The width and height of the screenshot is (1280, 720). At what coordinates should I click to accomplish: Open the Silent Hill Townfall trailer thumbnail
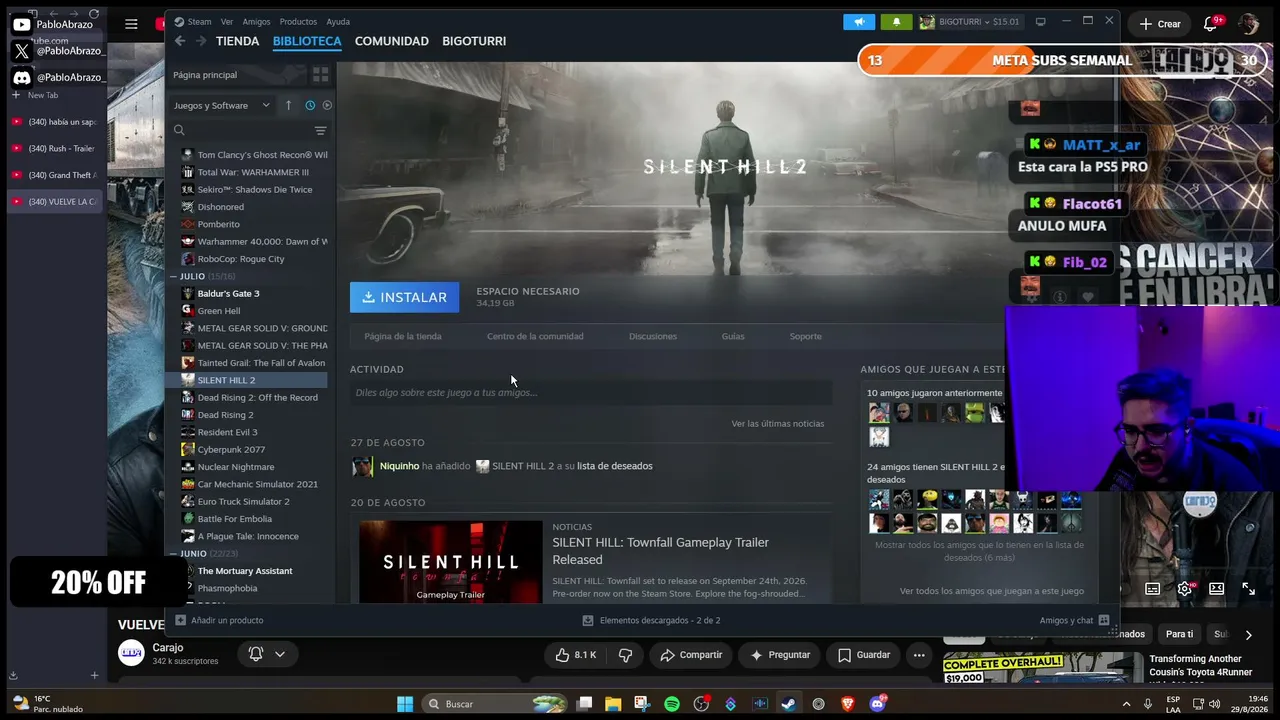pyautogui.click(x=451, y=562)
